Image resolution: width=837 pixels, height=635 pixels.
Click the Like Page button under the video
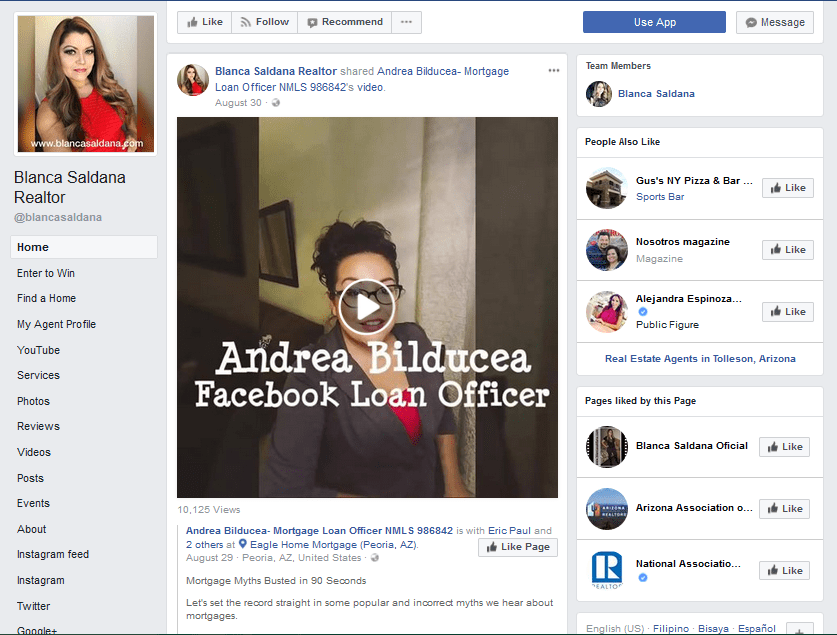click(518, 547)
